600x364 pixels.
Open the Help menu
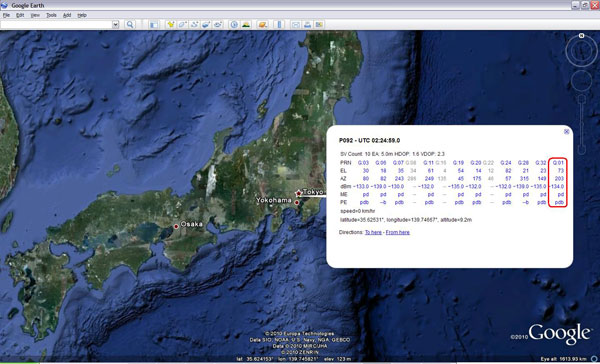coord(82,15)
